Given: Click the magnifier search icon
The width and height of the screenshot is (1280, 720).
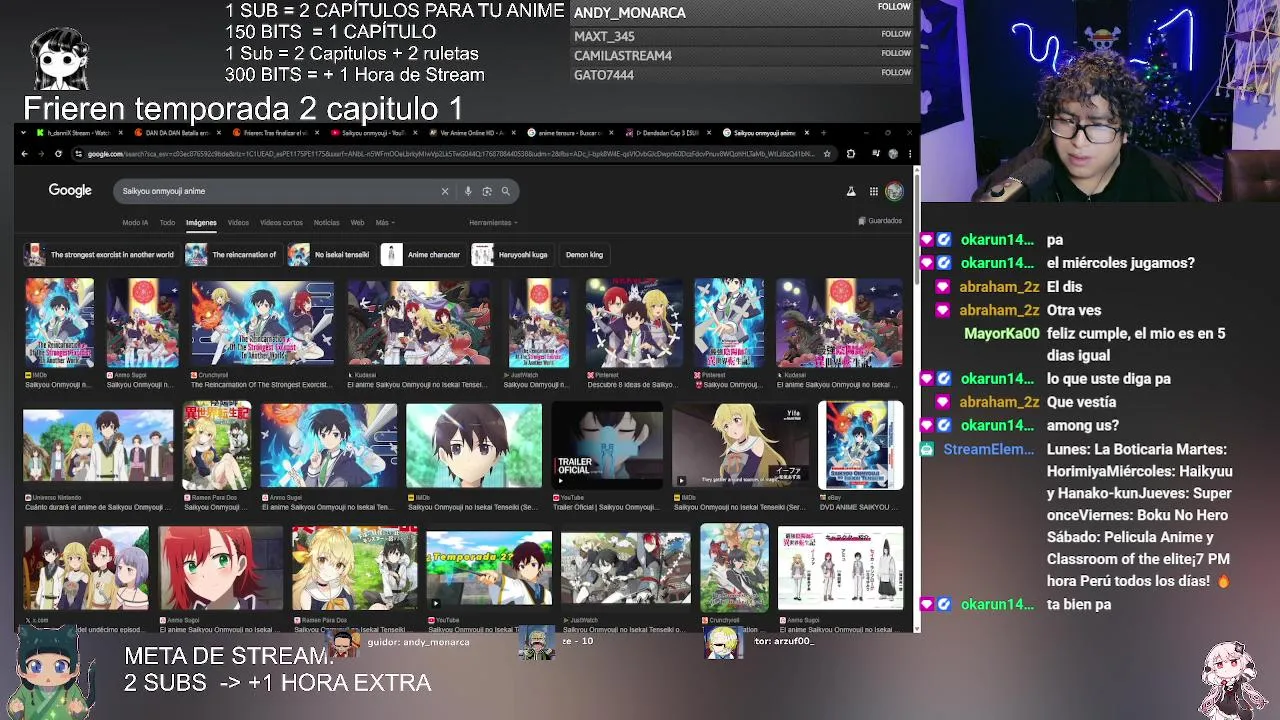Looking at the screenshot, I should point(506,191).
